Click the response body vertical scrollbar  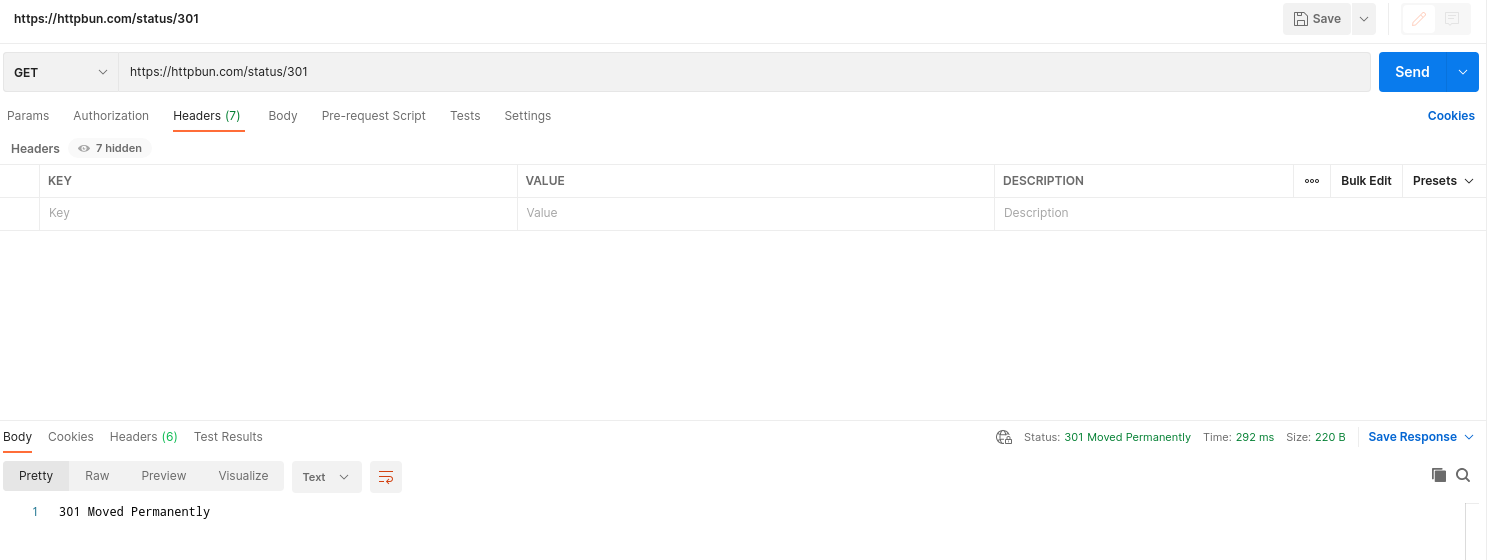pos(1471,531)
